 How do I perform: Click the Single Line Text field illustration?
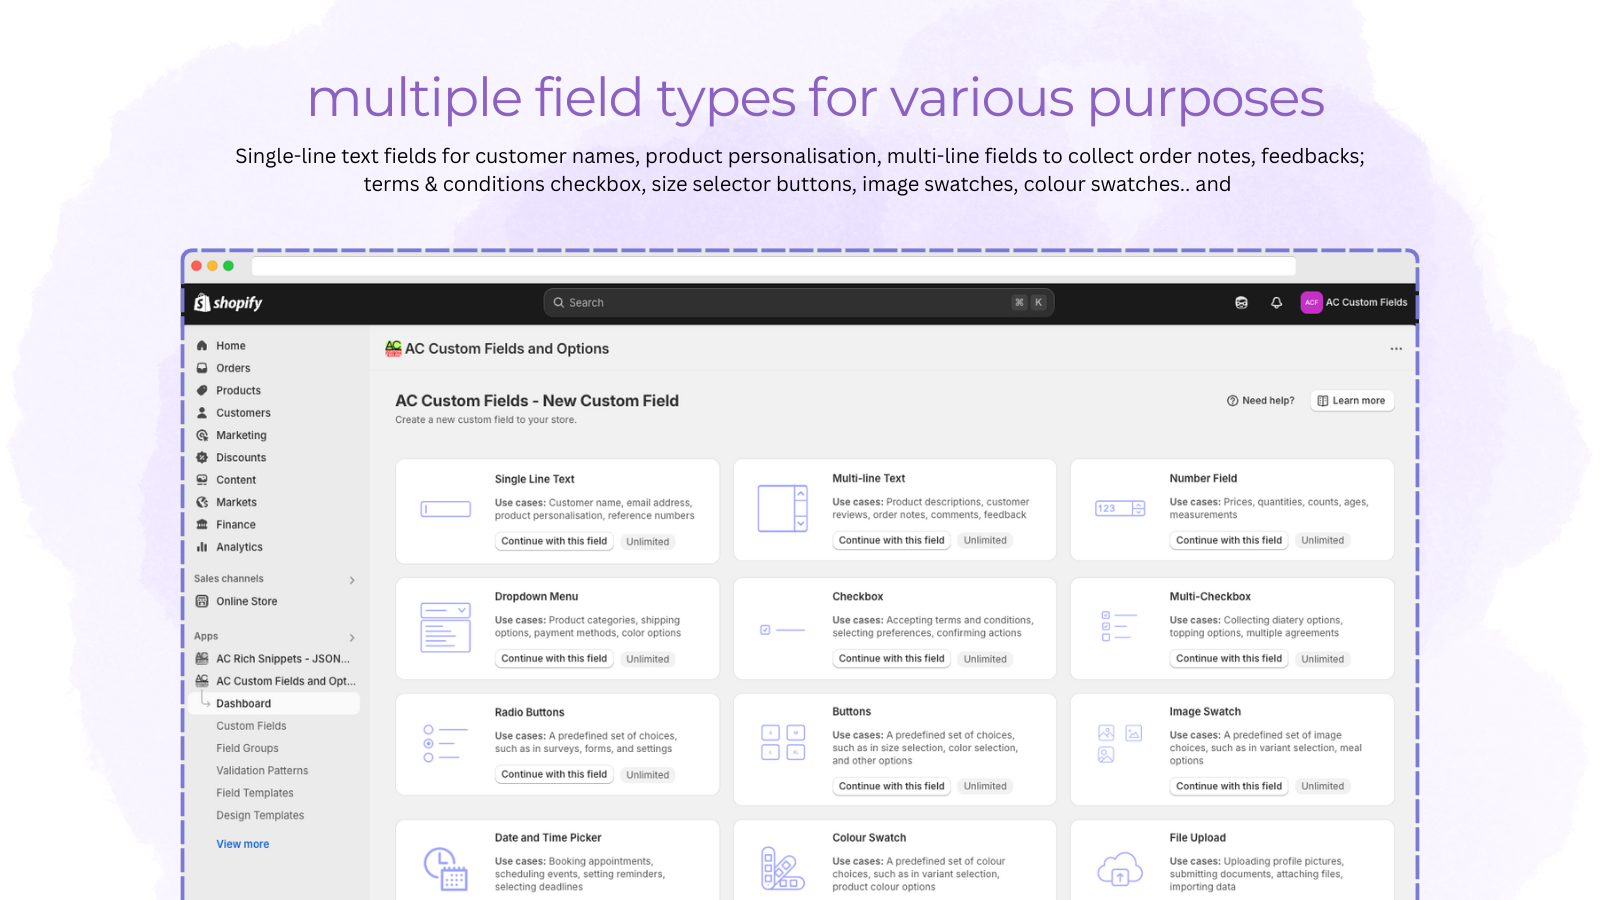(x=446, y=509)
